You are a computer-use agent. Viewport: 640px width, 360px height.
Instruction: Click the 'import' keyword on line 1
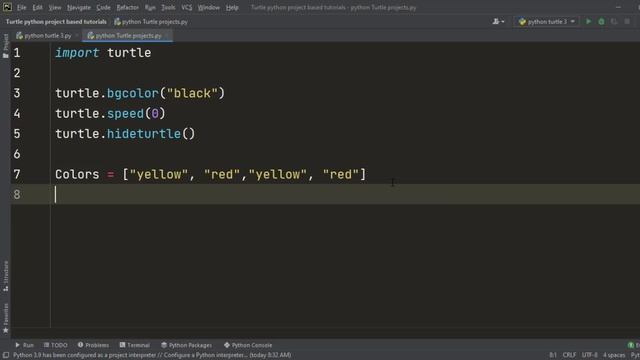[77, 53]
